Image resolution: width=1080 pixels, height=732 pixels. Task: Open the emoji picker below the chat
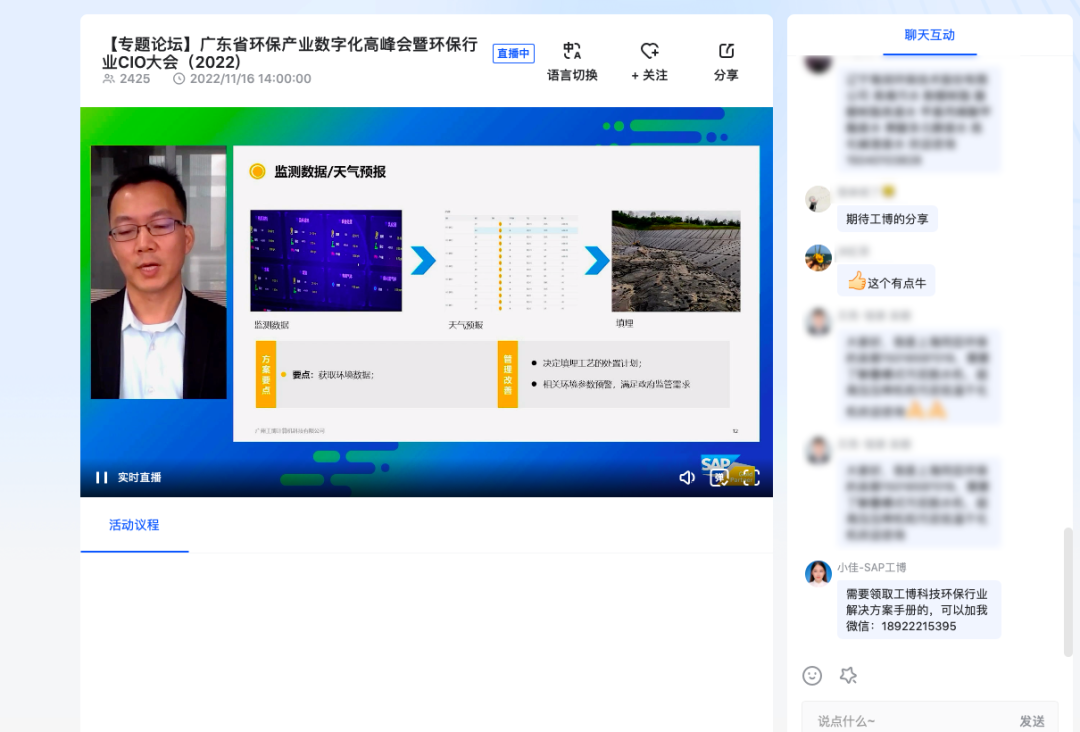[812, 675]
